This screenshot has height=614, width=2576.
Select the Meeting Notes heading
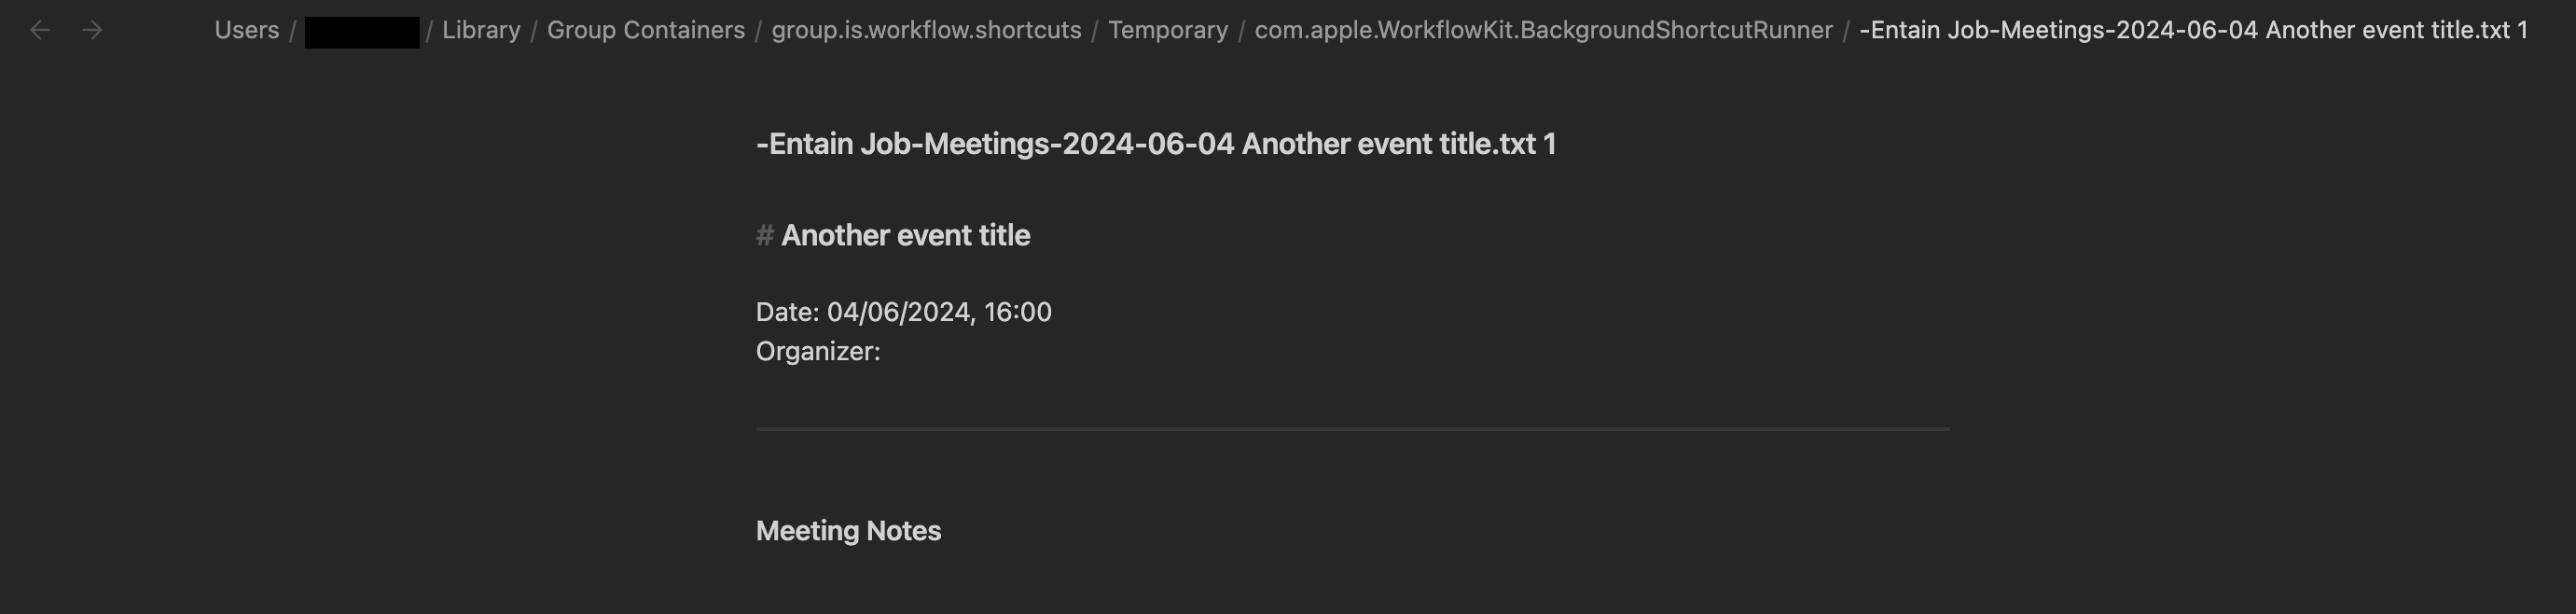click(x=848, y=531)
